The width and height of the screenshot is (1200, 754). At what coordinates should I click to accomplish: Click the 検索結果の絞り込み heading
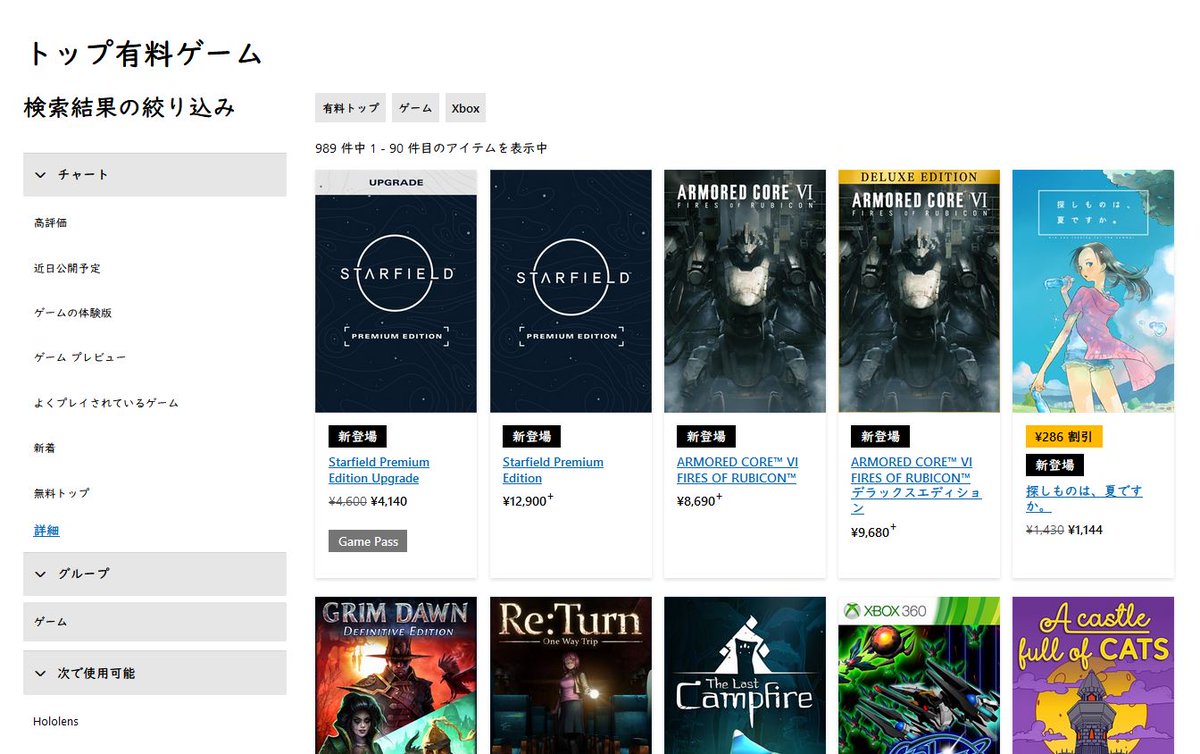click(x=129, y=107)
